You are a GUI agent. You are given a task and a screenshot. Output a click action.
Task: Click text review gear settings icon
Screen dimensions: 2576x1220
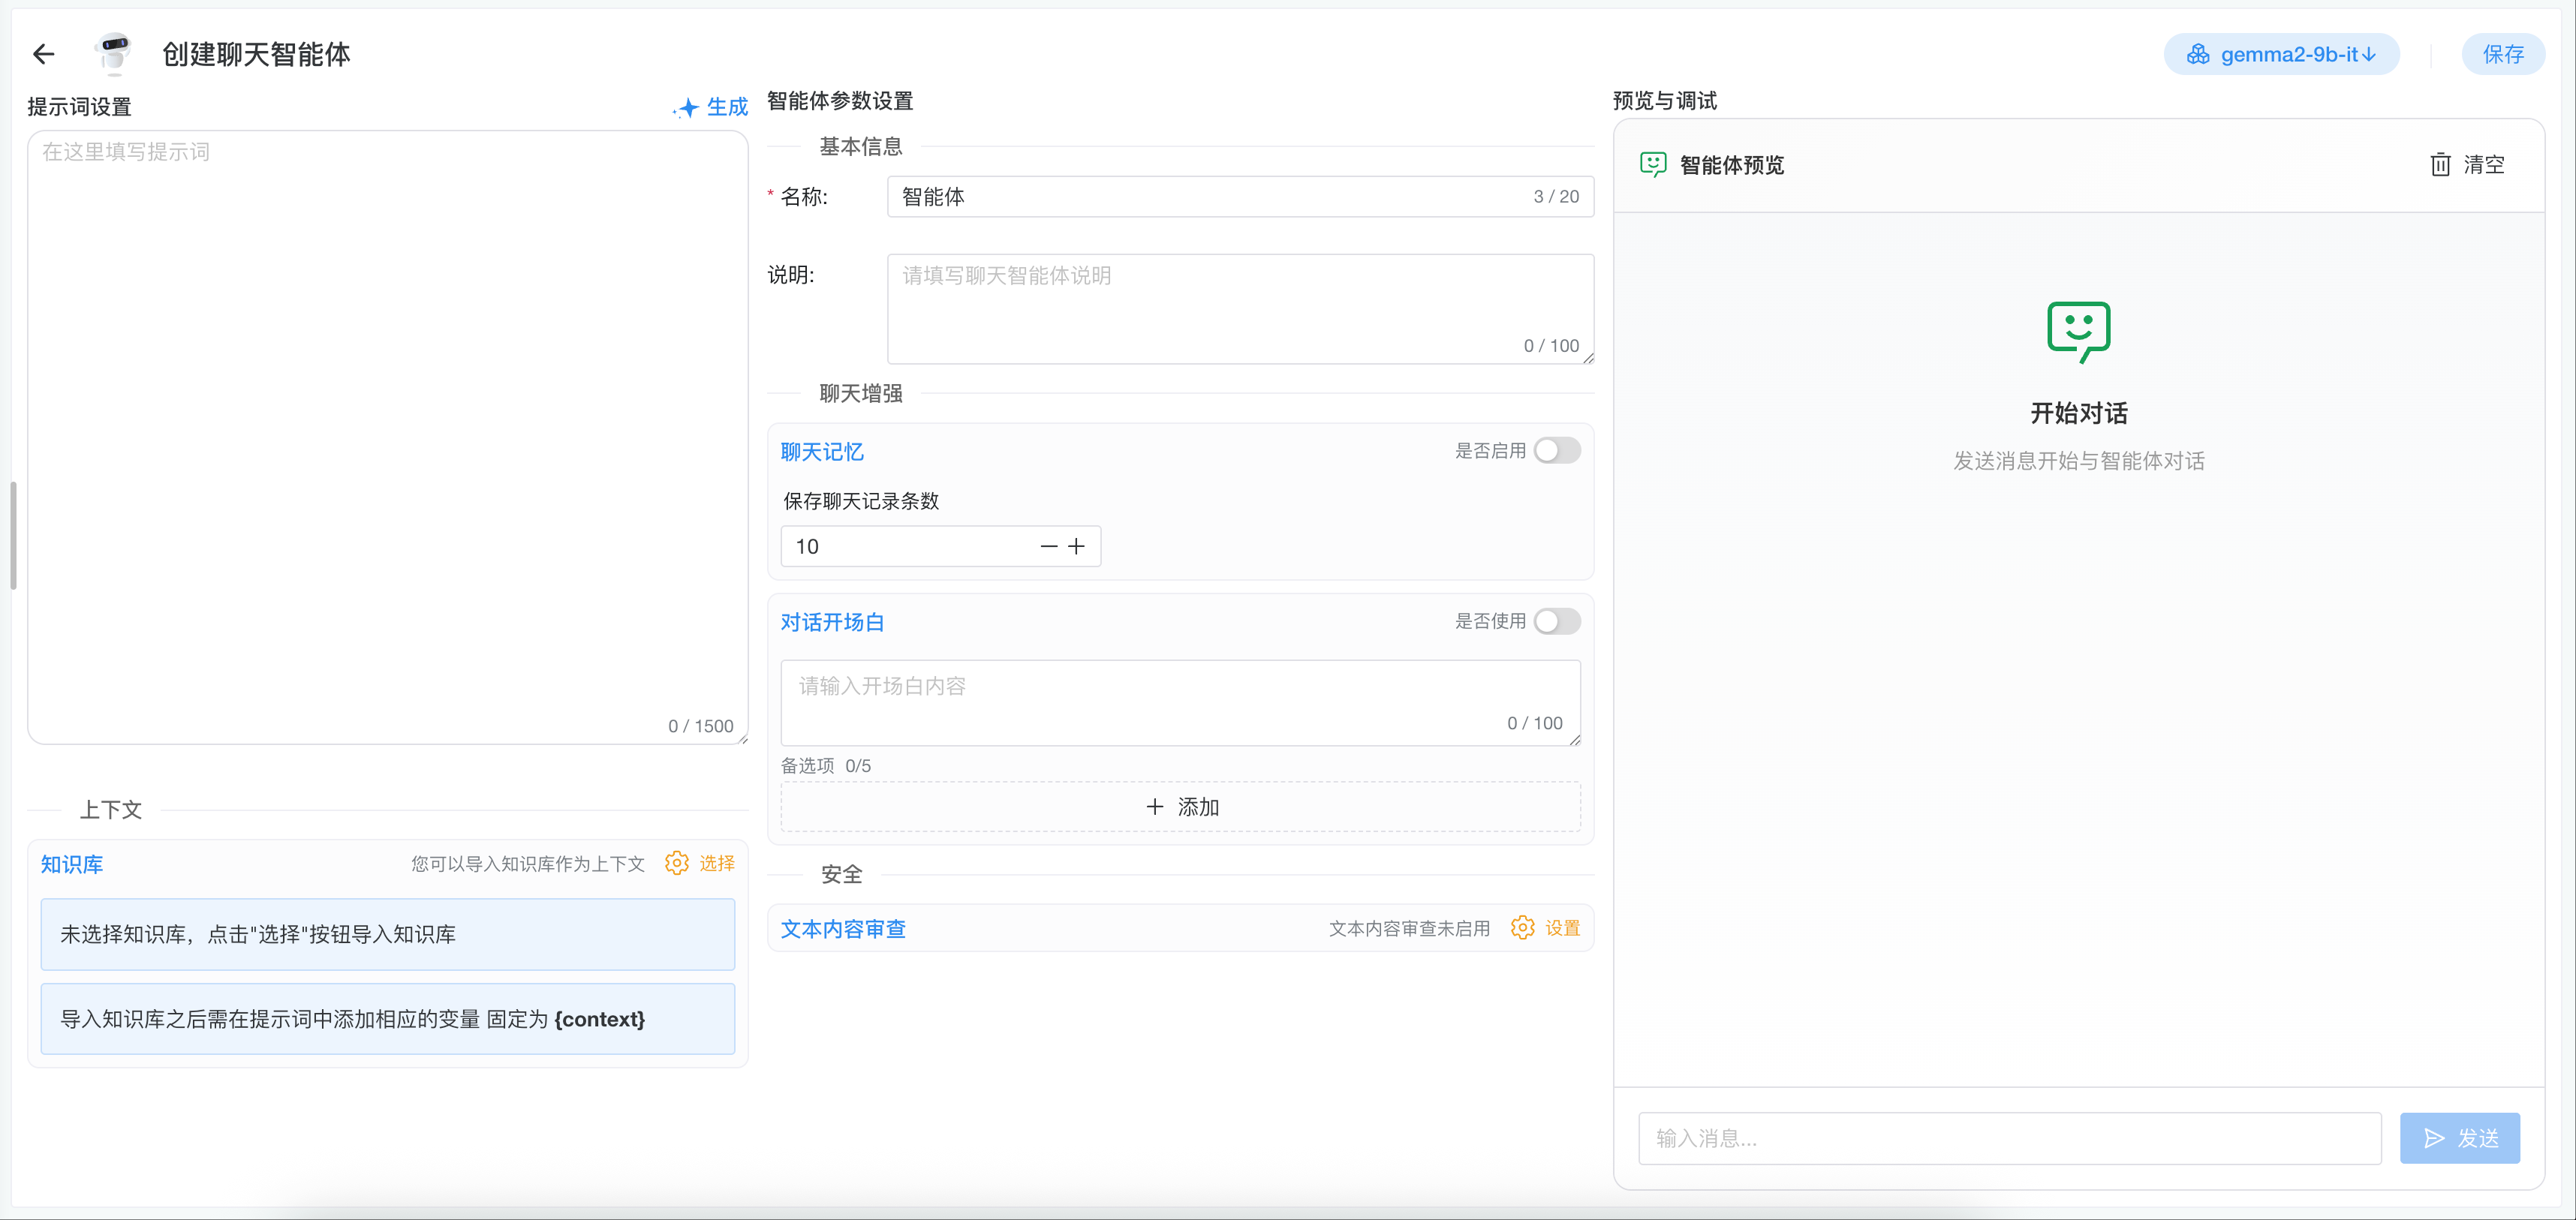click(1522, 928)
